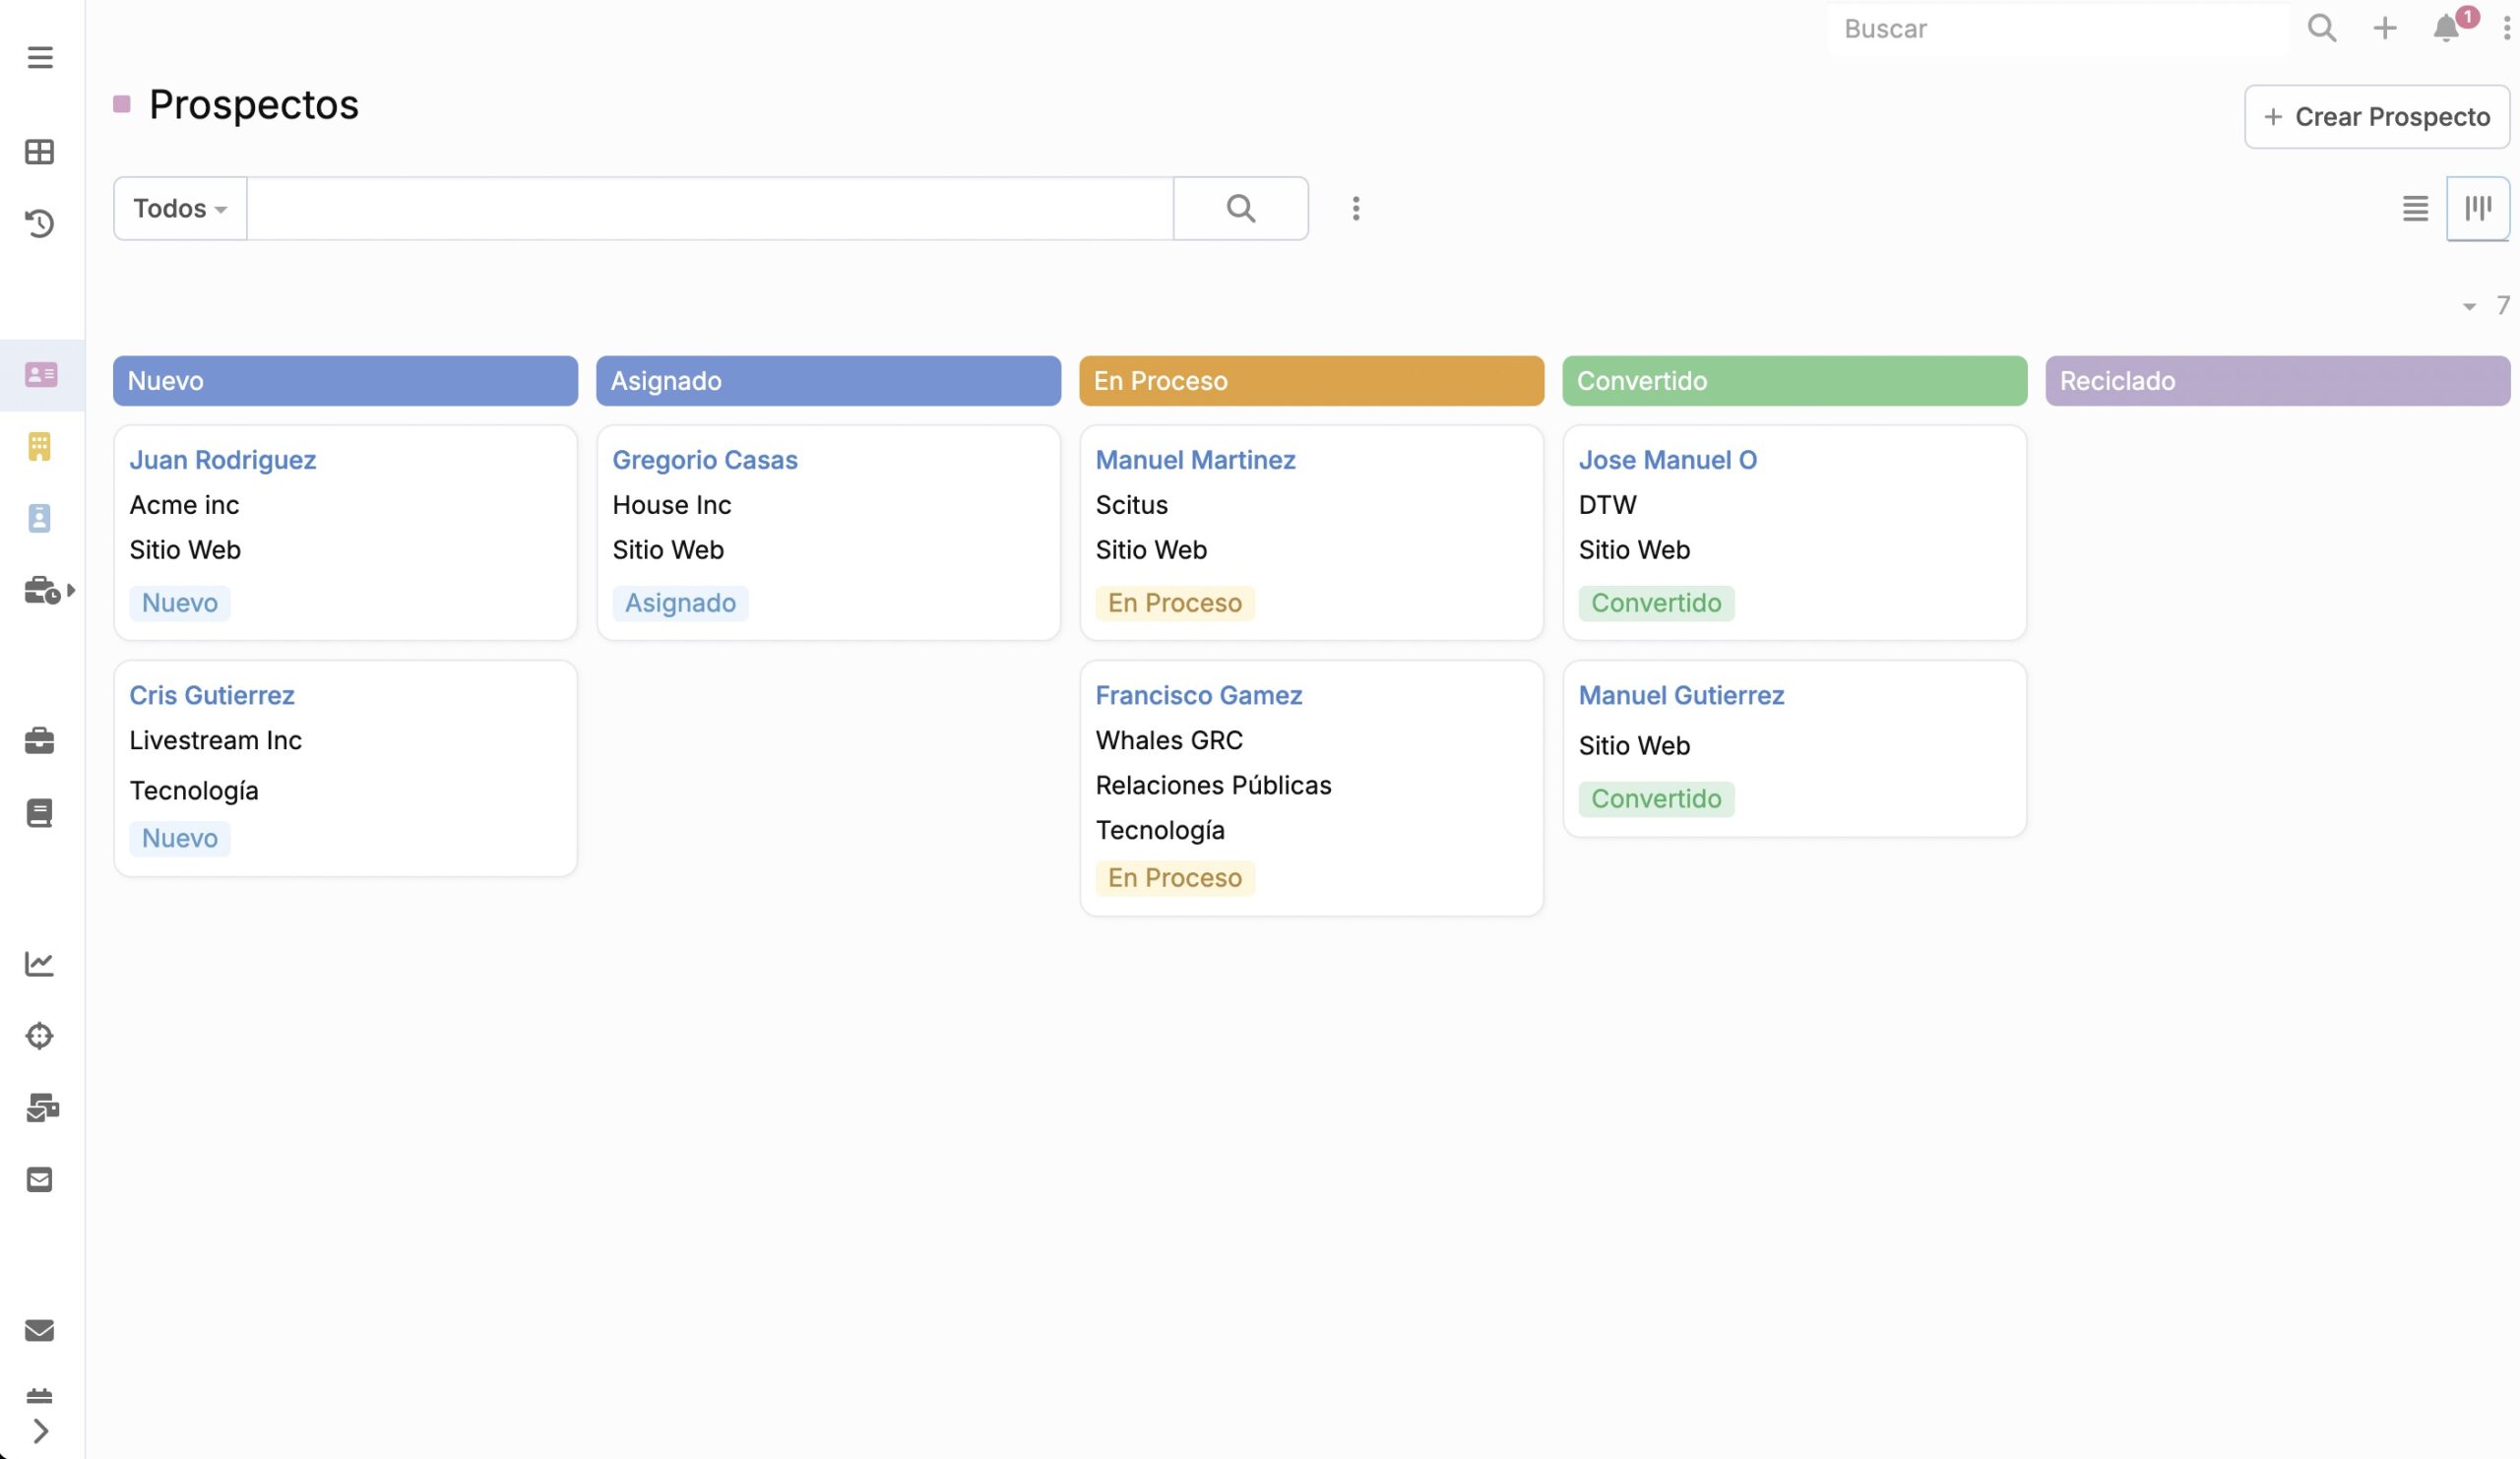Click Acme inc on Juan Rodriguez's card
Screen dimensions: 2520x1459
[184, 505]
